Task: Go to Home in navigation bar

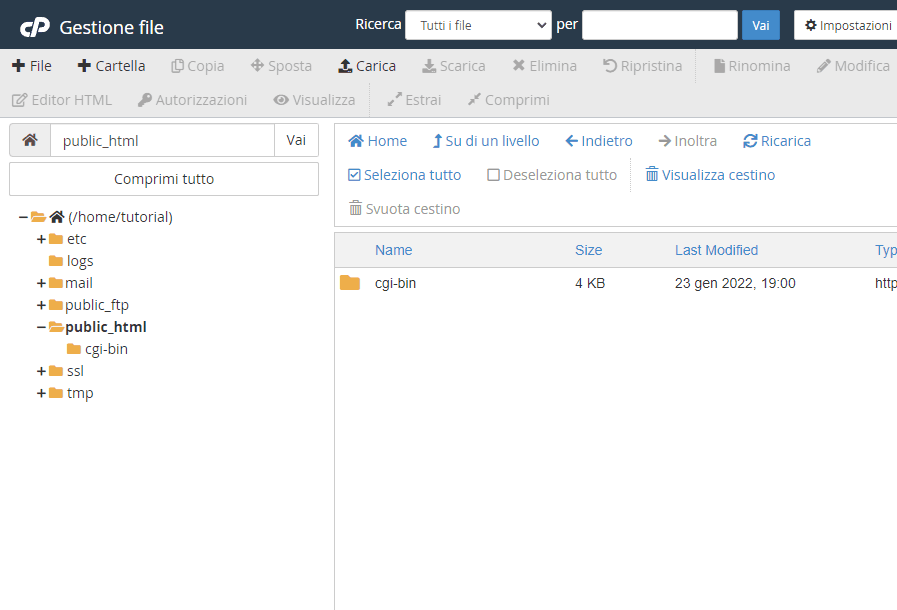Action: pyautogui.click(x=378, y=141)
